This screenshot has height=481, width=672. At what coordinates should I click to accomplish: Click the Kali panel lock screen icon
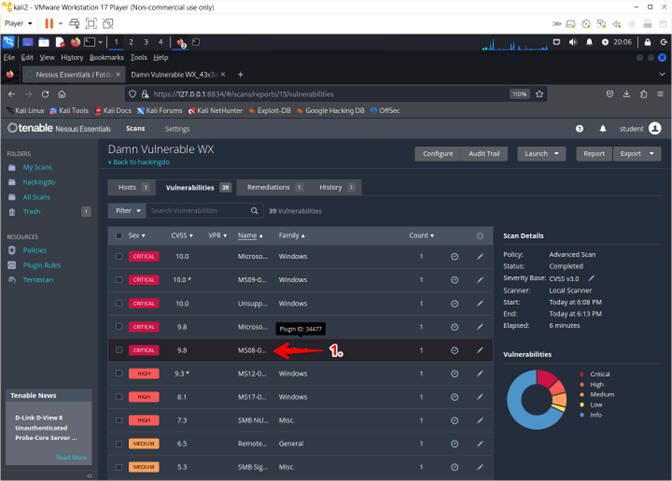pyautogui.click(x=648, y=42)
